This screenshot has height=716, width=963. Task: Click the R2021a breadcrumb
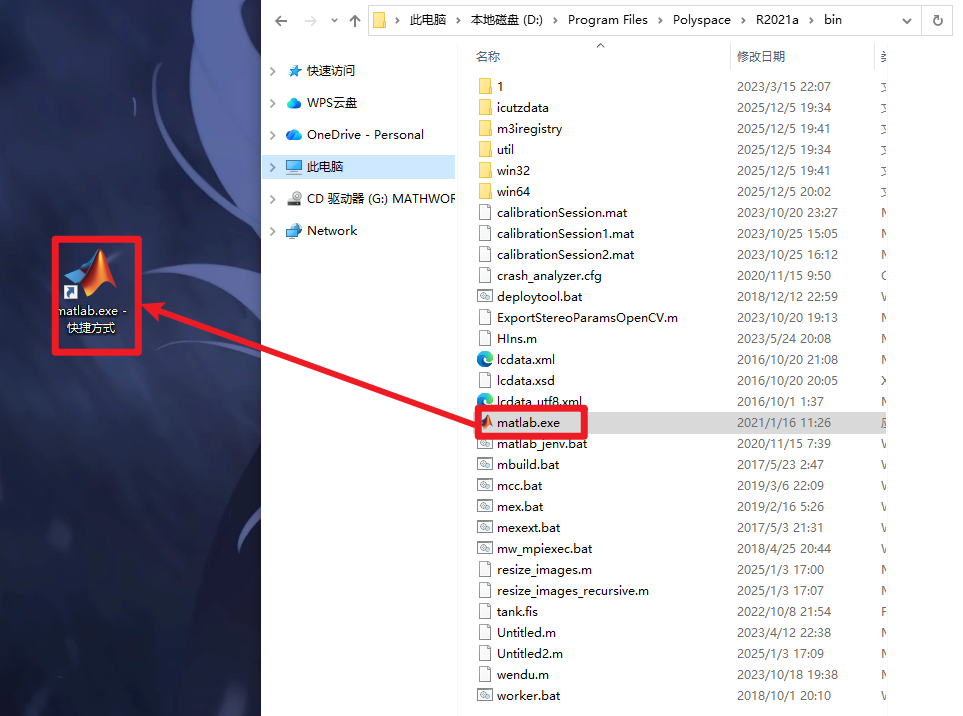[x=777, y=20]
